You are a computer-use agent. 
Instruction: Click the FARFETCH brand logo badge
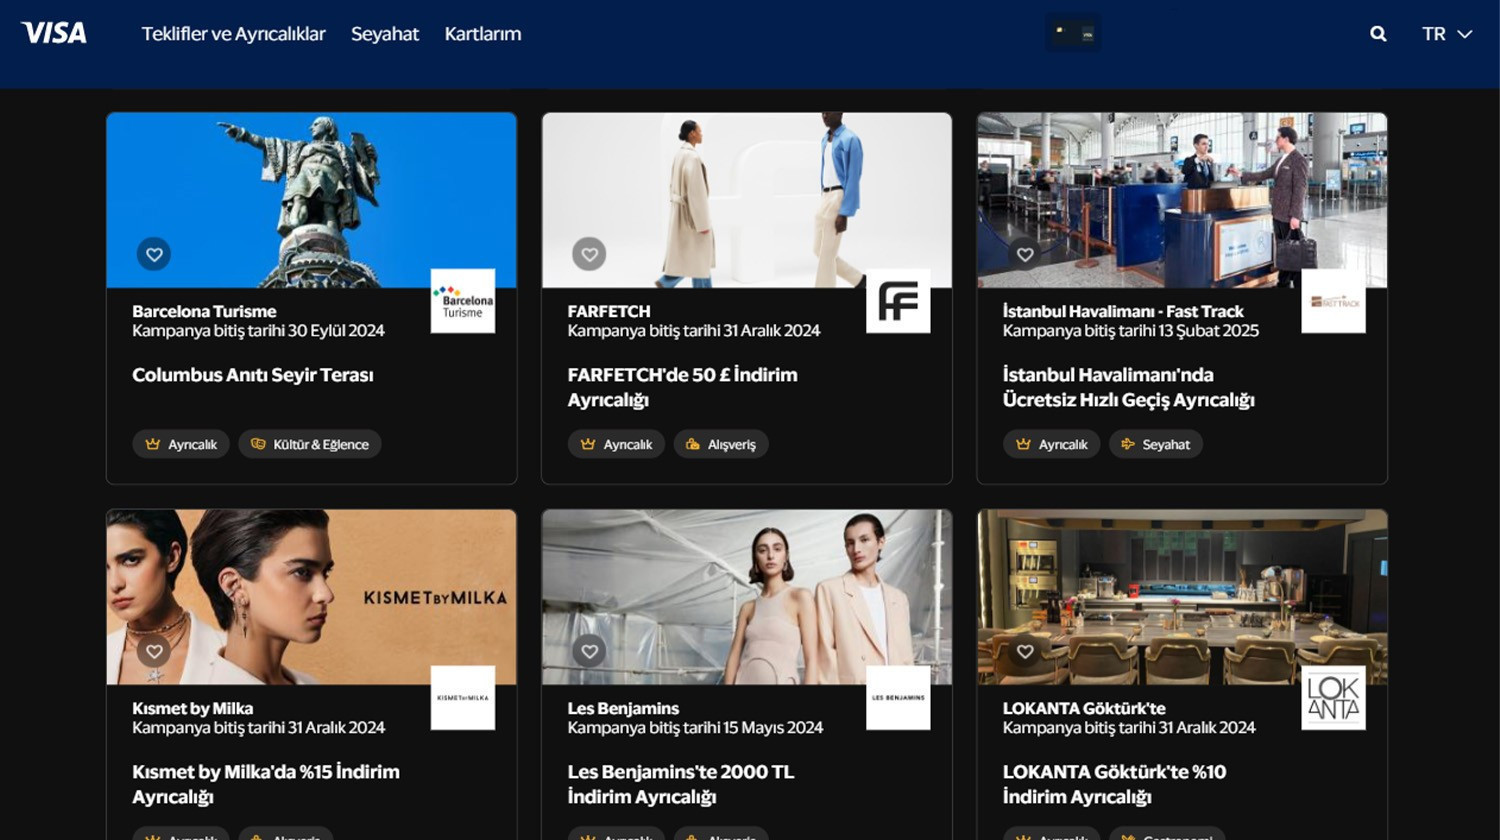897,301
